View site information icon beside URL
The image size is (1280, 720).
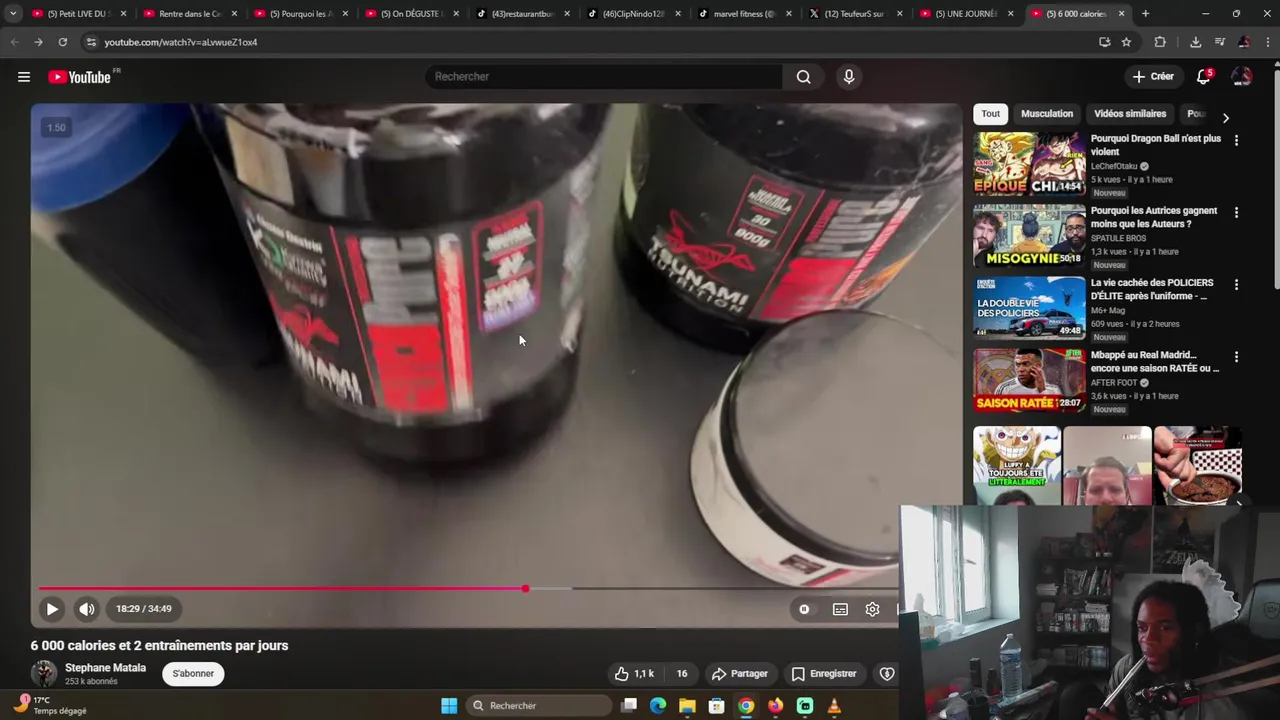pyautogui.click(x=91, y=42)
